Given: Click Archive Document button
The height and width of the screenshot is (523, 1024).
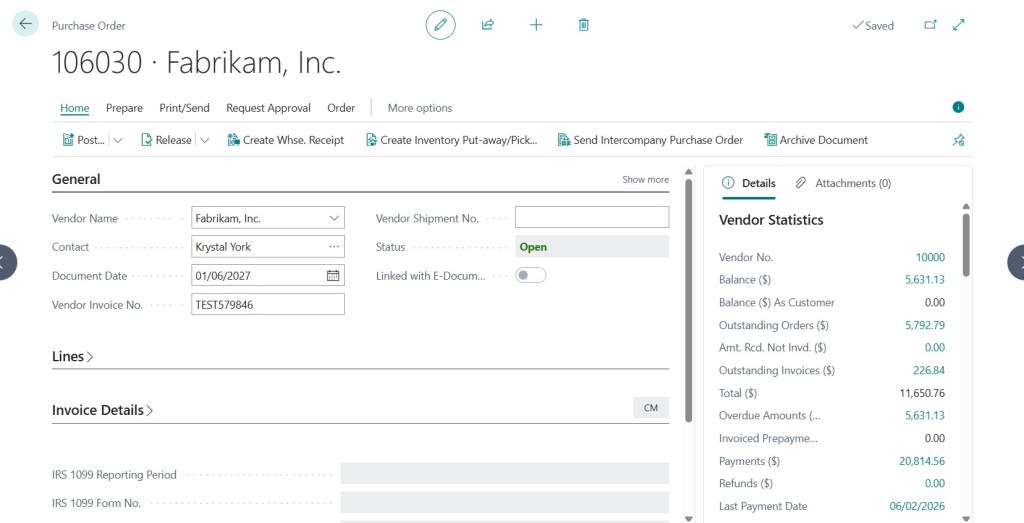Looking at the screenshot, I should pyautogui.click(x=816, y=140).
